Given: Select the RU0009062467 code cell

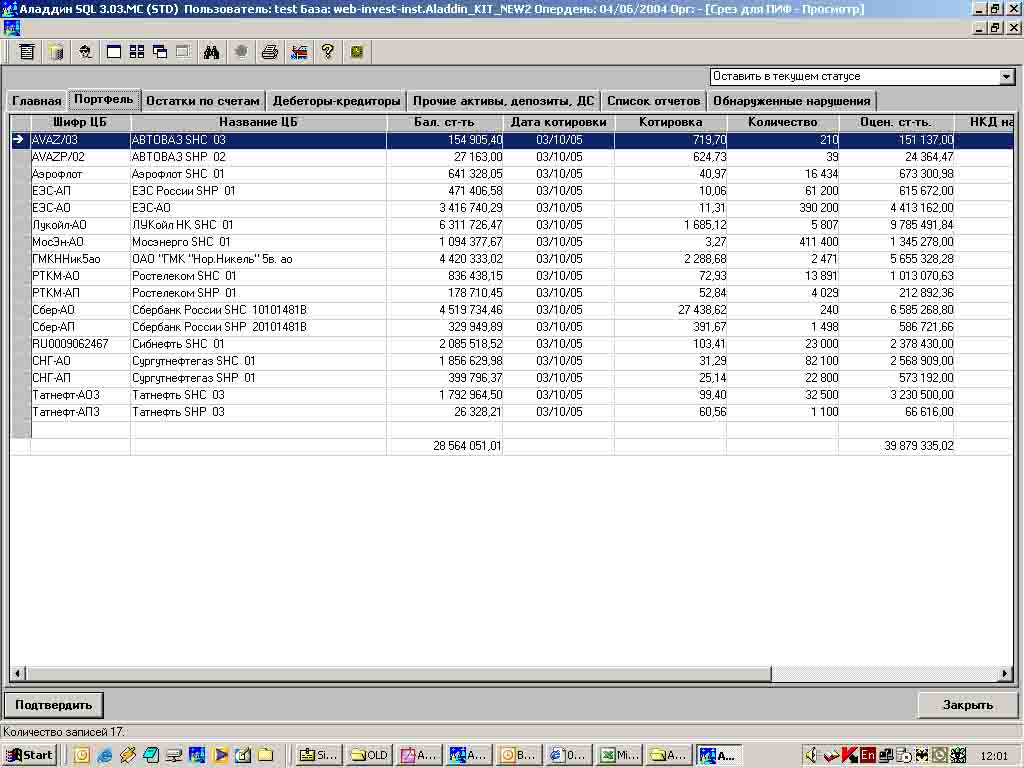Looking at the screenshot, I should [x=80, y=344].
